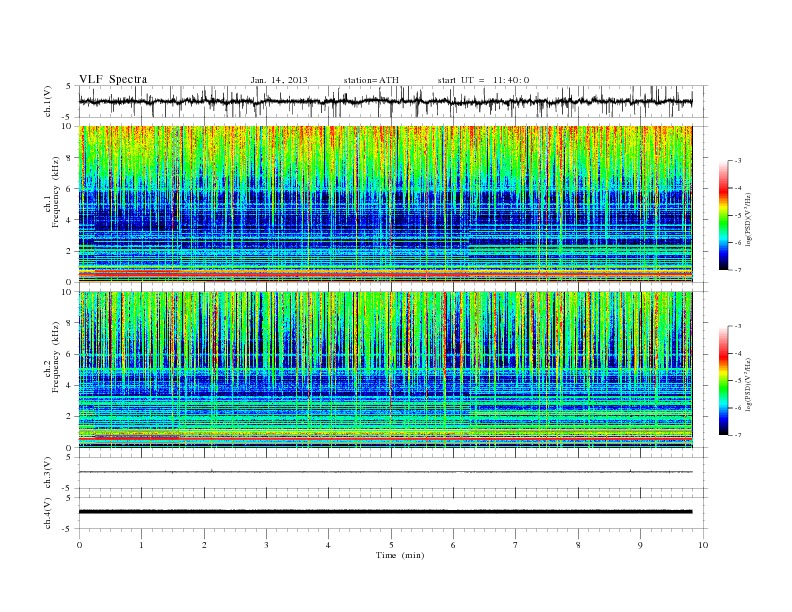Click the time axis tick label "5"
The width and height of the screenshot is (792, 612).
pos(391,545)
